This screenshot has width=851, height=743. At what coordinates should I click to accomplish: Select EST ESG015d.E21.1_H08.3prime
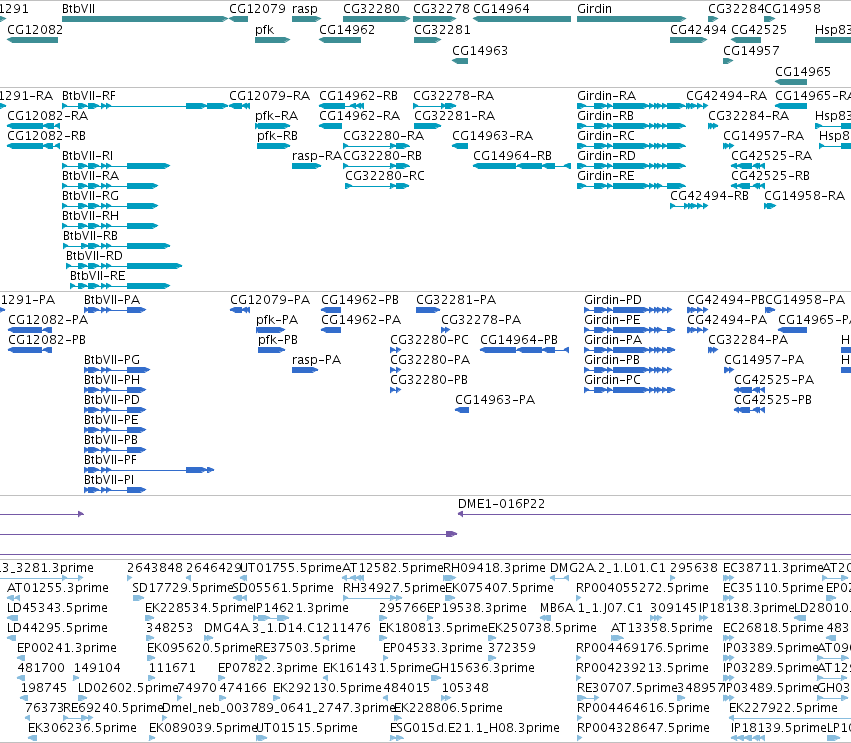coord(475,728)
